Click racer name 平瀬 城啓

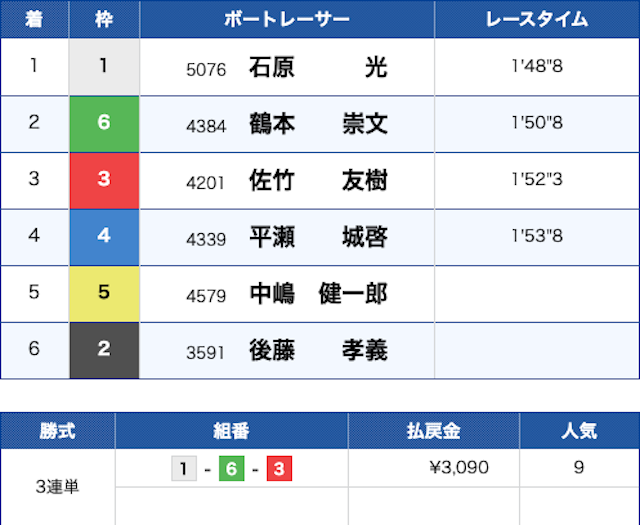317,237
